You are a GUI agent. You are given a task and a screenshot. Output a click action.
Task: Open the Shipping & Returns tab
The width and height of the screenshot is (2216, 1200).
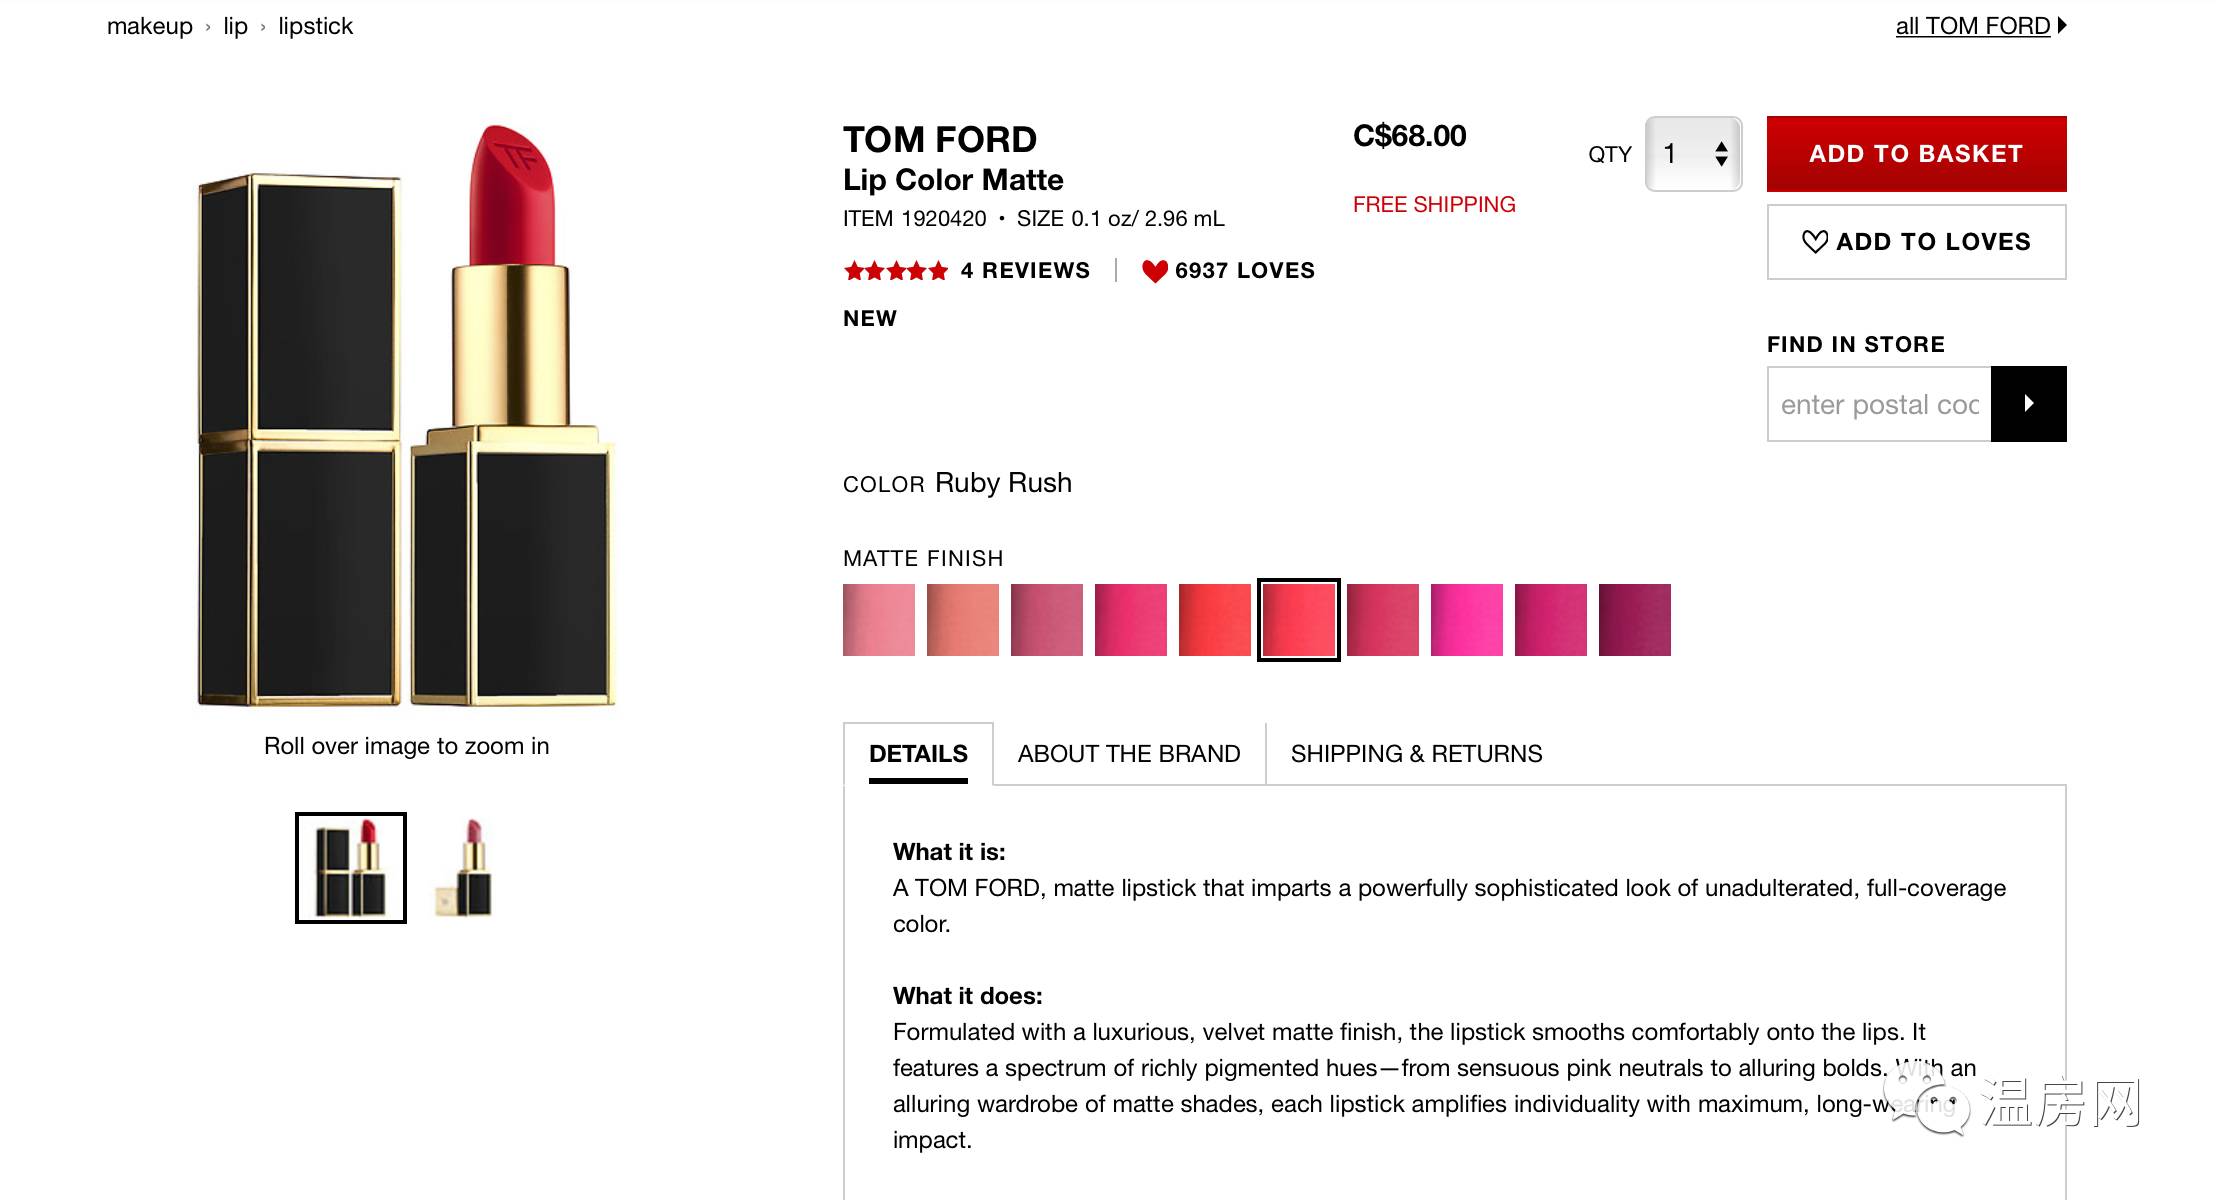coord(1416,754)
